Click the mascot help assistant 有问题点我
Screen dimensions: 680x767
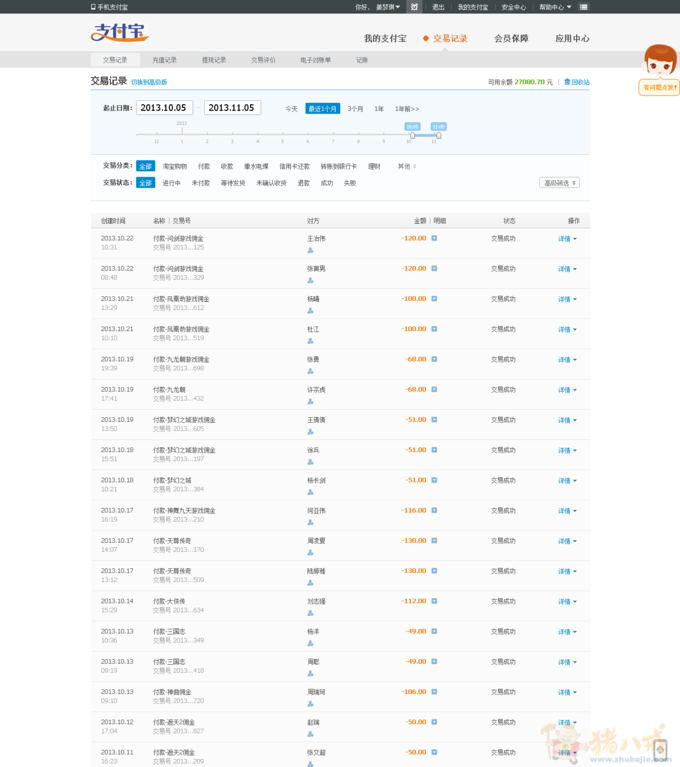[x=659, y=70]
